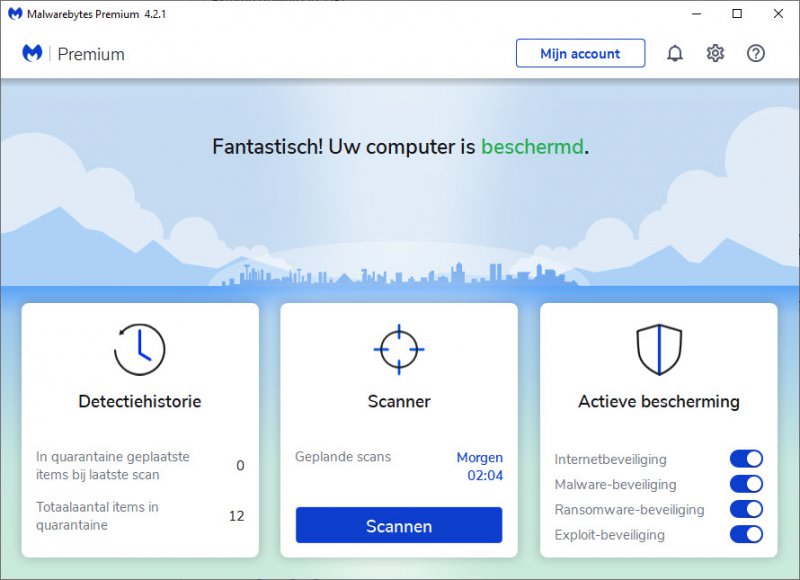Click the green word beschermd
The width and height of the screenshot is (800, 580).
tap(532, 146)
